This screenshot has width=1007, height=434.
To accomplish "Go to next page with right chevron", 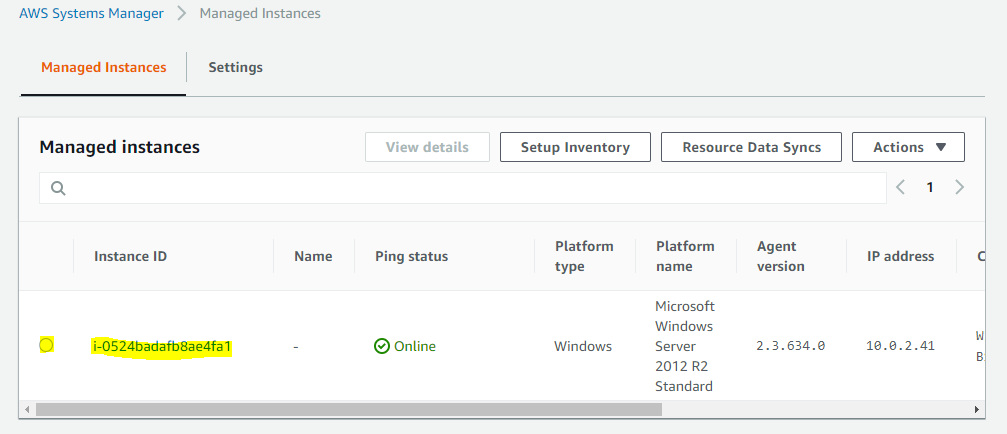I will coord(959,187).
